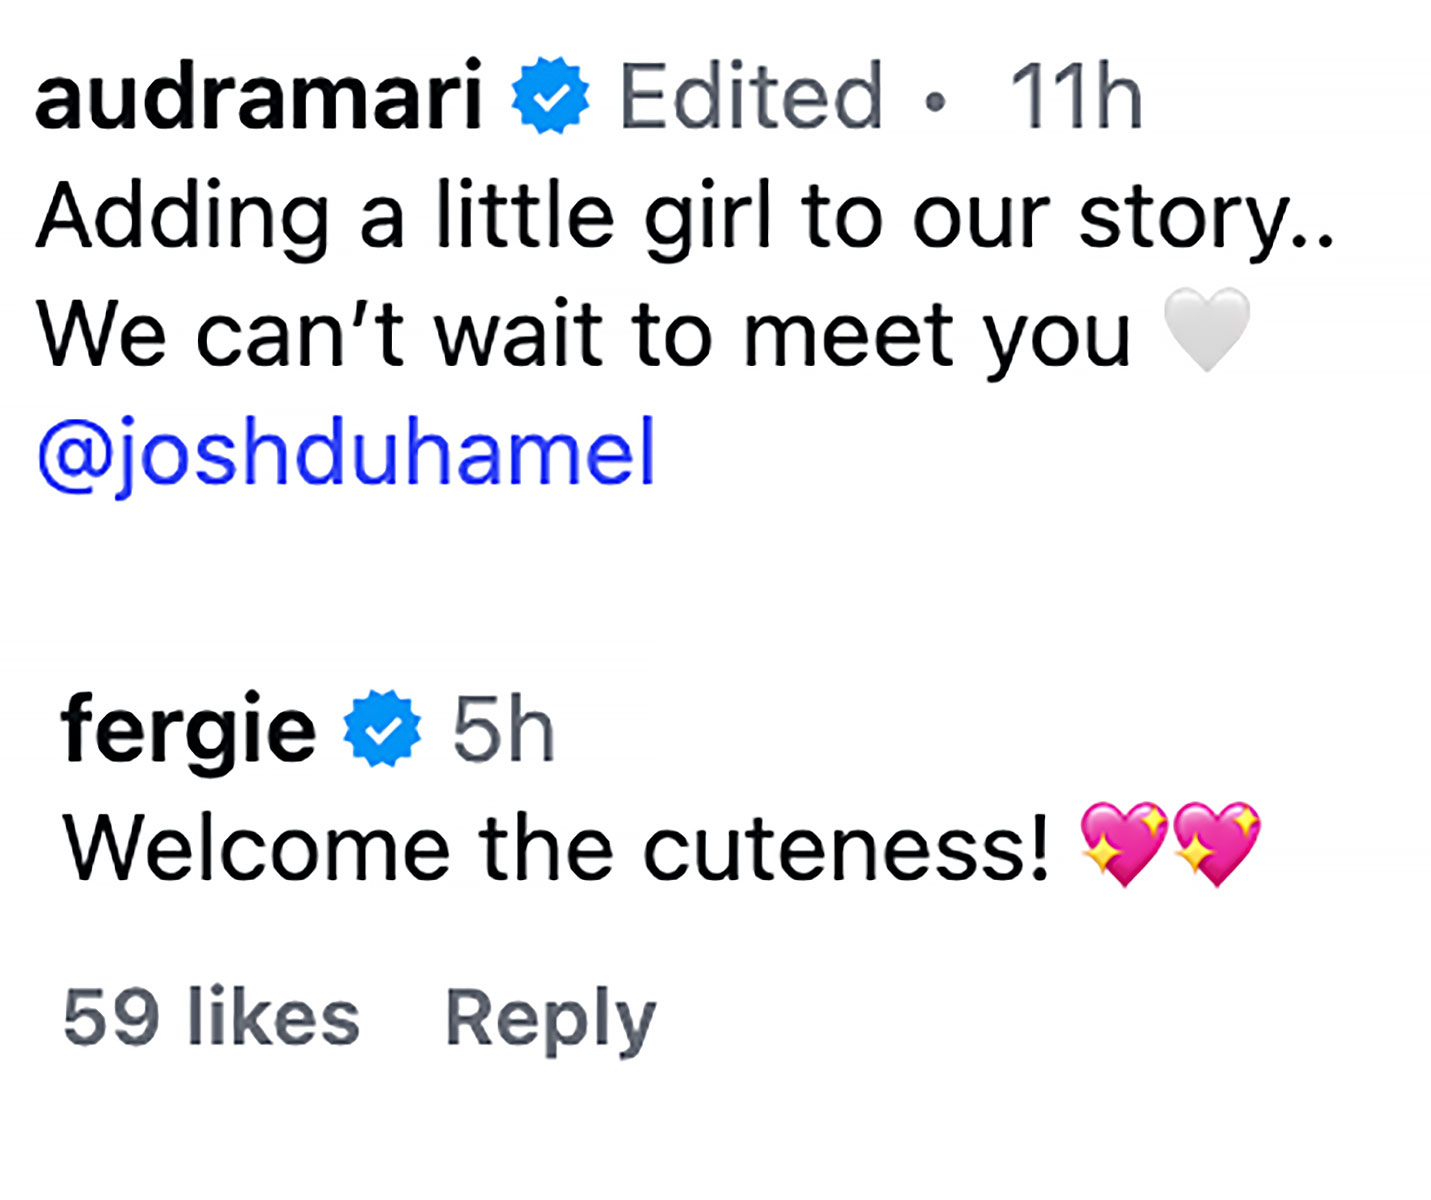This screenshot has height=1200, width=1431.
Task: Click the caption text about adding a little girl
Action: tap(687, 213)
